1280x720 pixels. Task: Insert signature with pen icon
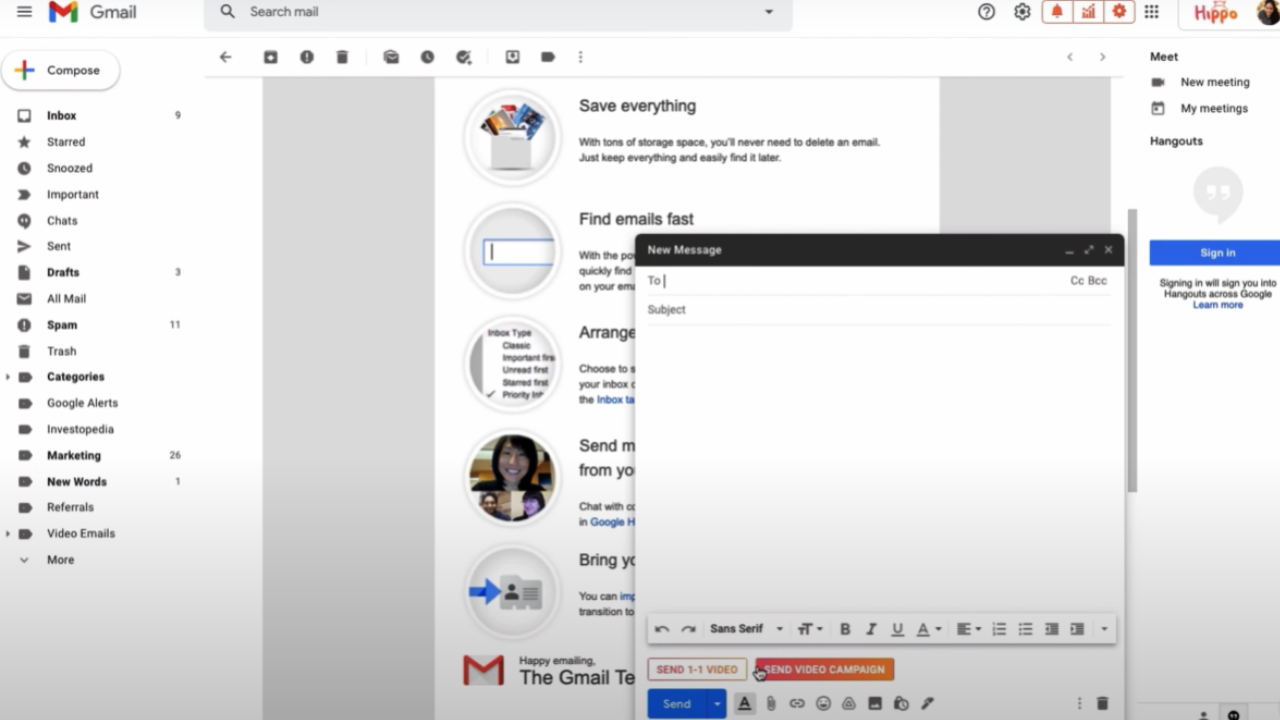[927, 704]
